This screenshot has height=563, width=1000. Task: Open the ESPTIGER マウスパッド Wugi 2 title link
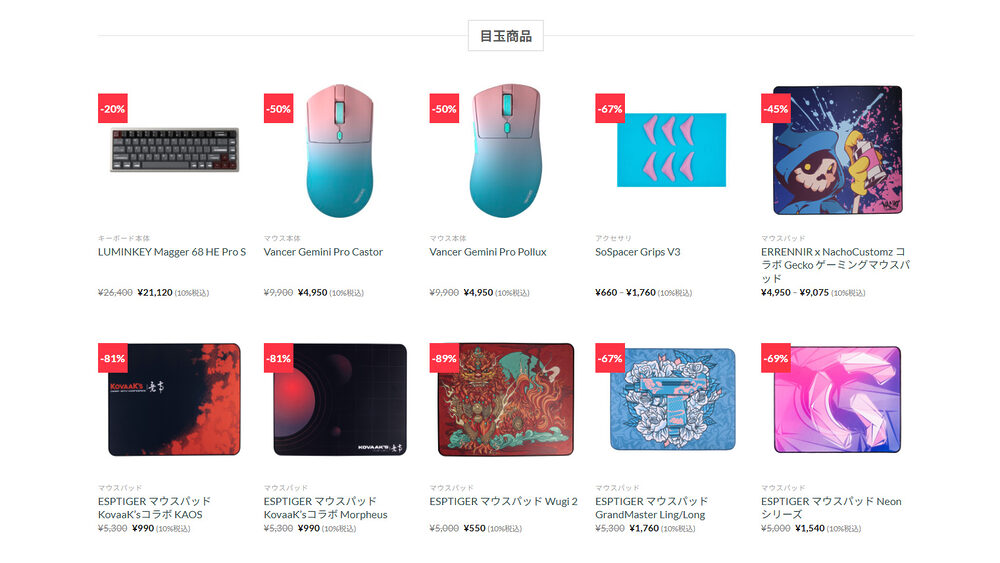pyautogui.click(x=503, y=501)
